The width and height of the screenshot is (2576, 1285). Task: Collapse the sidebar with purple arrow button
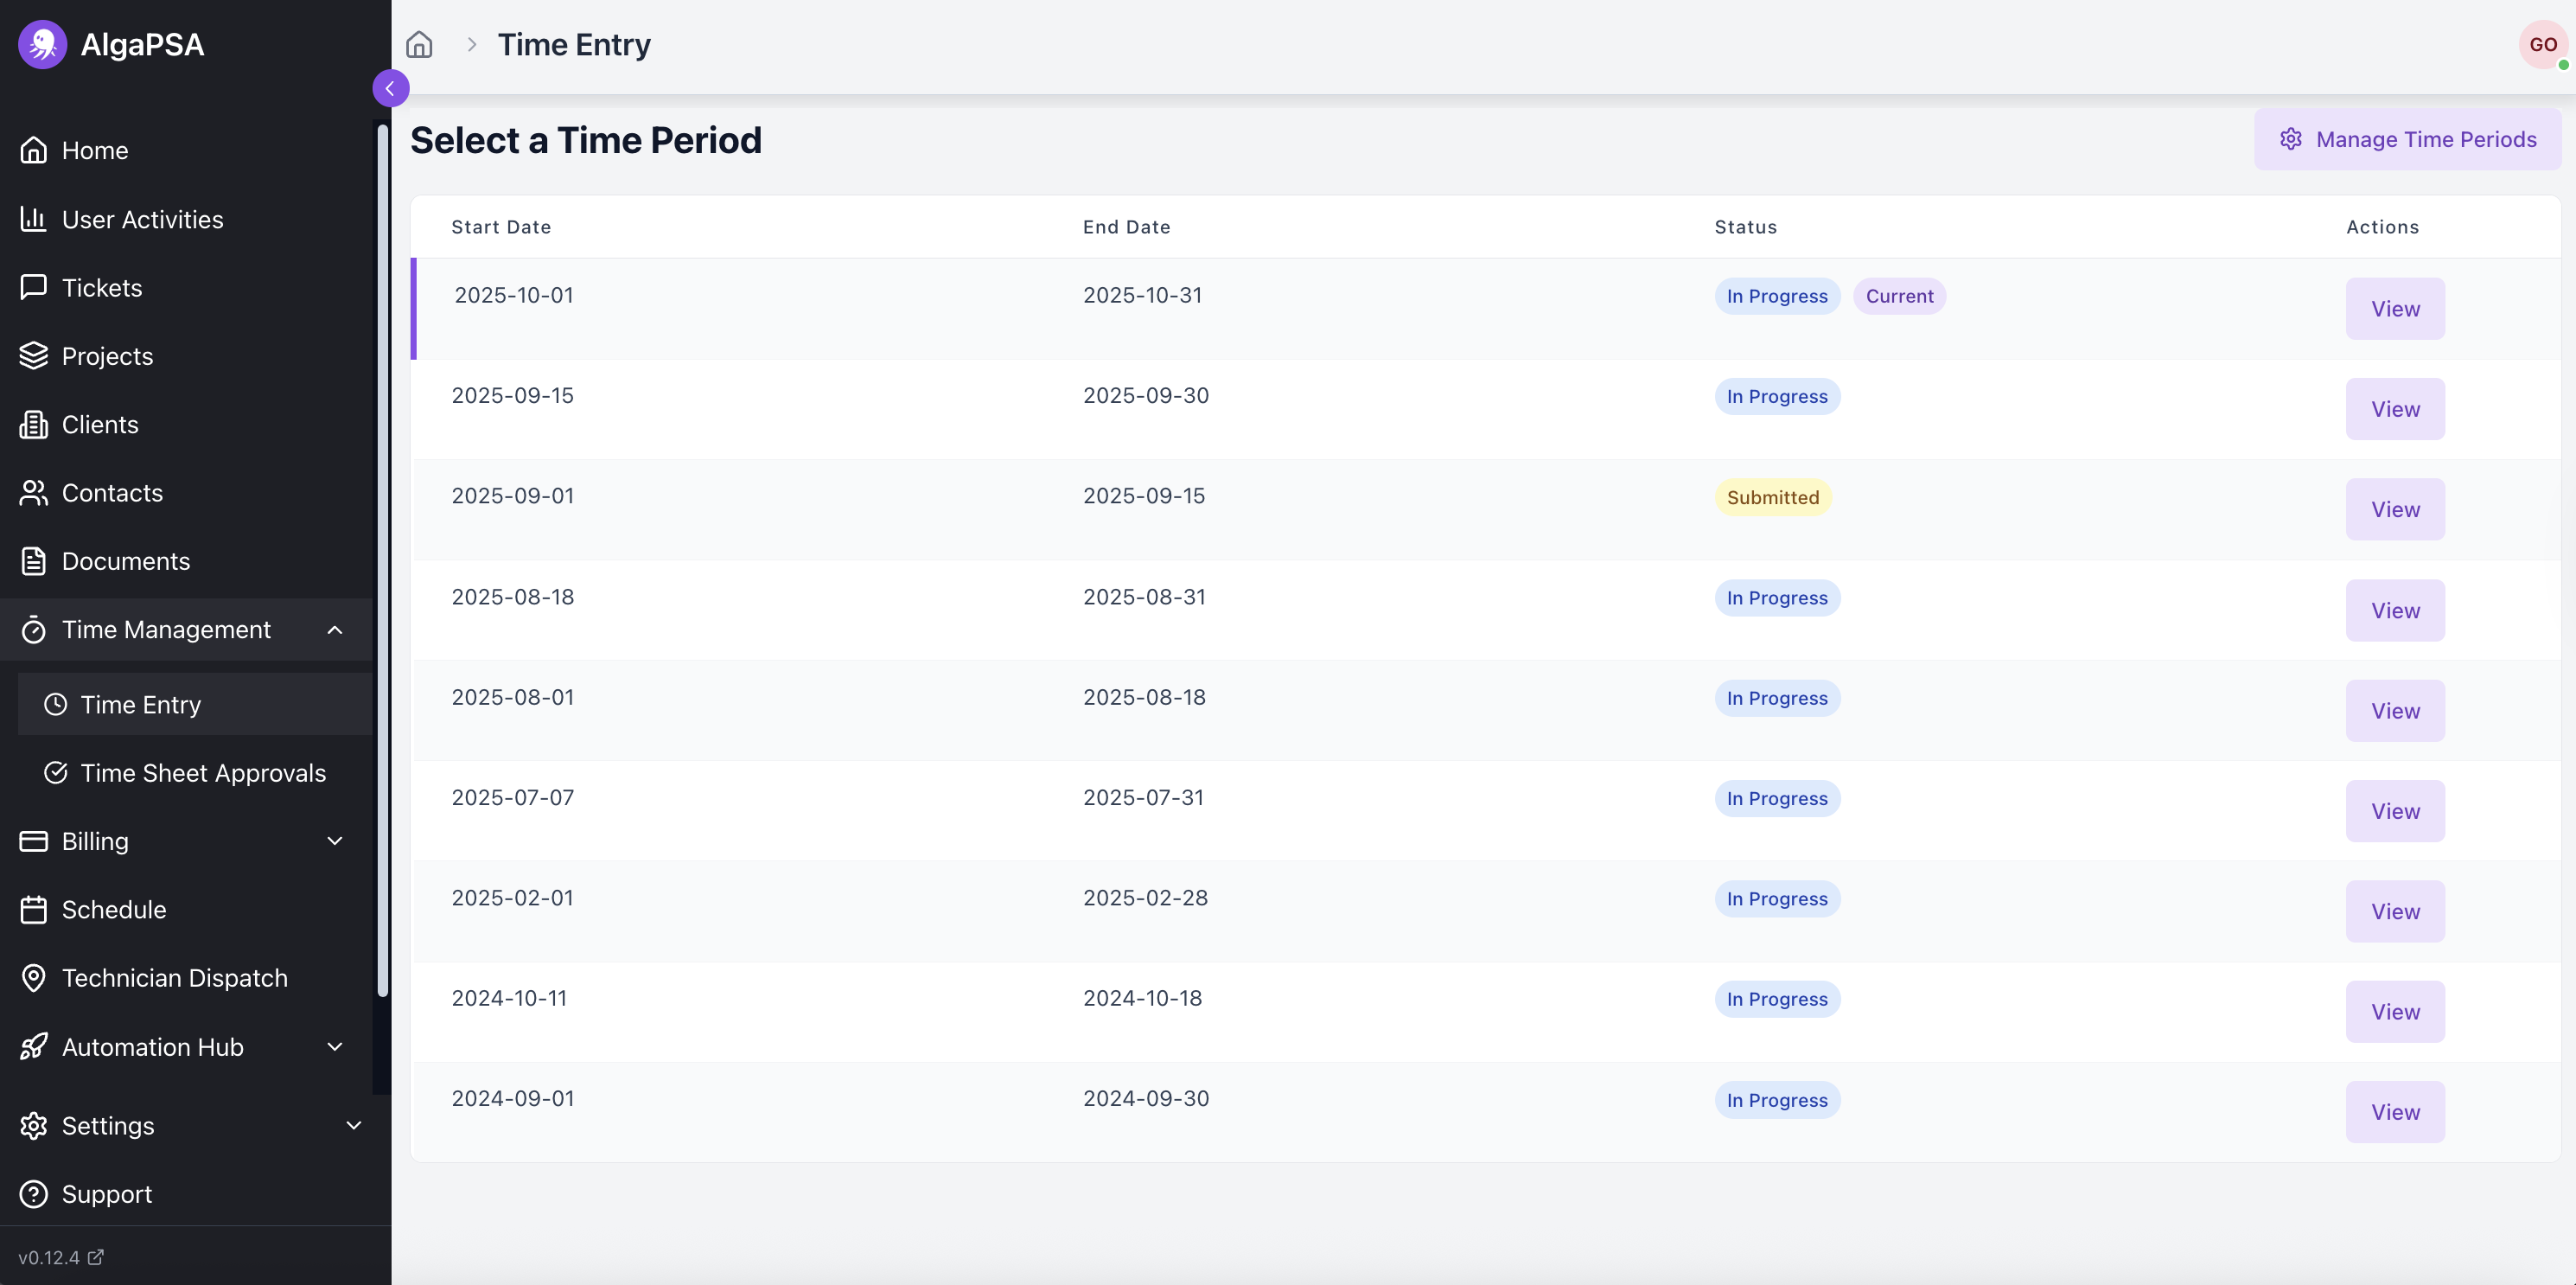point(390,88)
